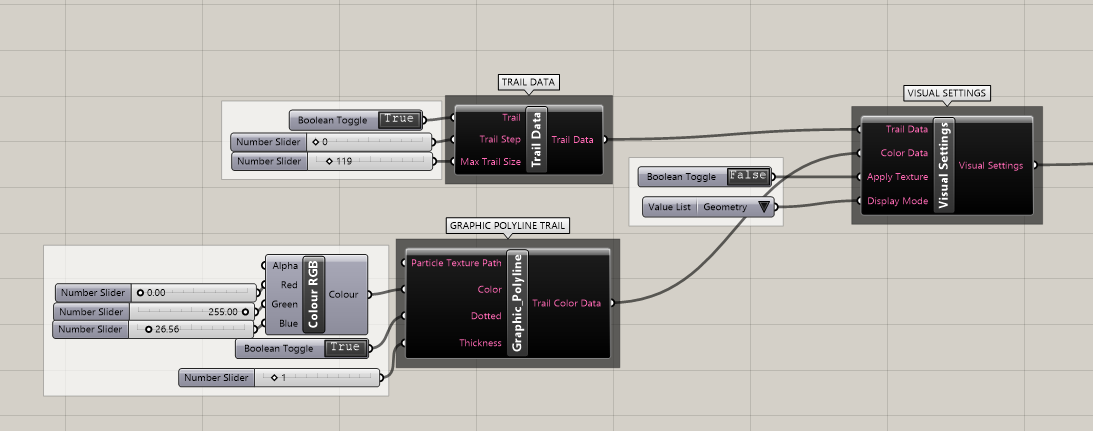The image size is (1093, 431).
Task: Click the Color Data input parameter
Action: coord(904,153)
